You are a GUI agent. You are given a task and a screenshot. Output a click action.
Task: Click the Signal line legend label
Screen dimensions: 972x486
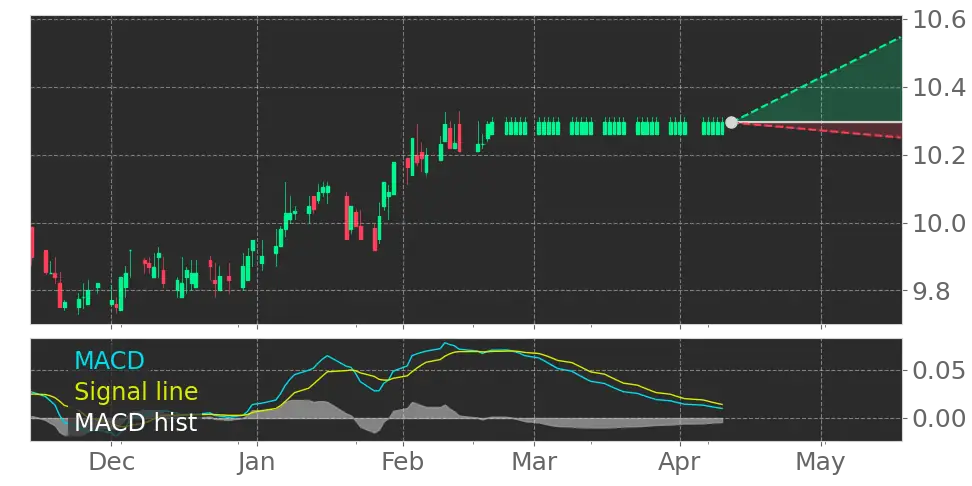click(x=136, y=392)
